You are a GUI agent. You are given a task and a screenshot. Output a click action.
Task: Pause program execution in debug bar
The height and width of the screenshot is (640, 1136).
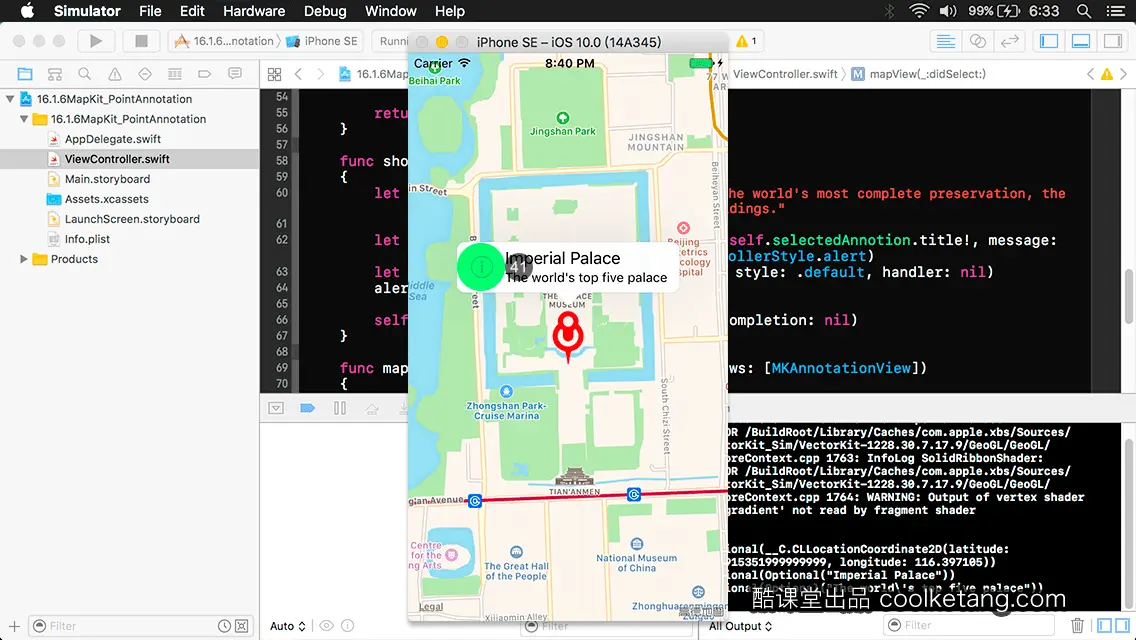(x=340, y=408)
